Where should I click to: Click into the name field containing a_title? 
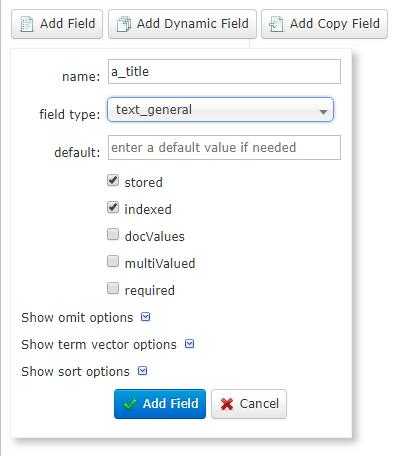tap(224, 72)
